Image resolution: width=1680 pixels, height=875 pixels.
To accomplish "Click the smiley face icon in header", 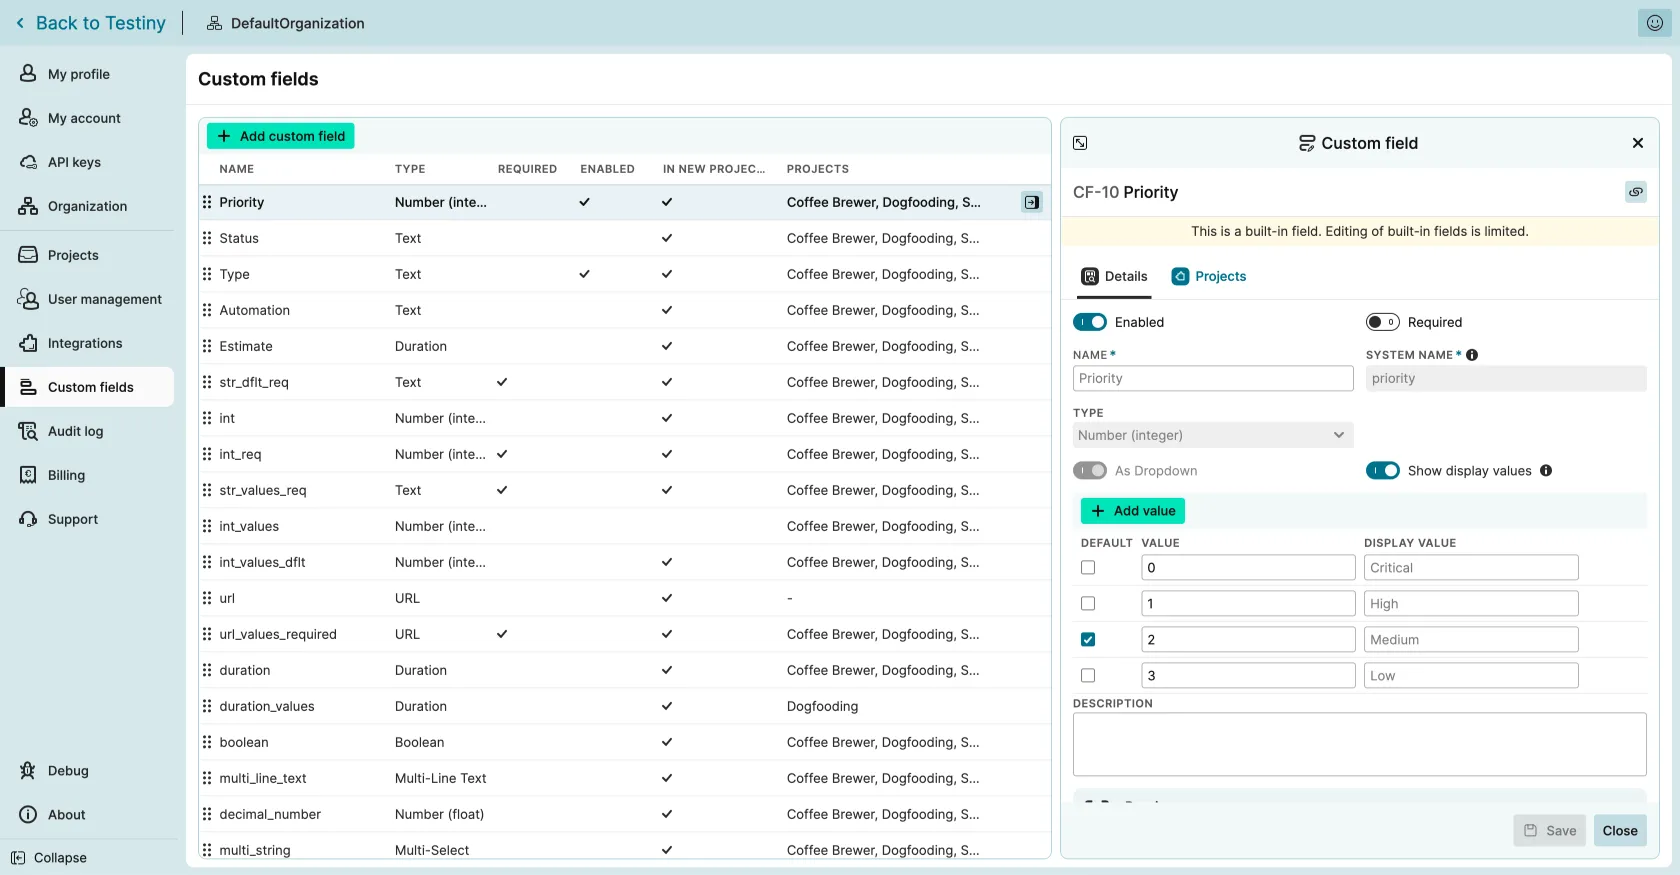I will point(1654,23).
